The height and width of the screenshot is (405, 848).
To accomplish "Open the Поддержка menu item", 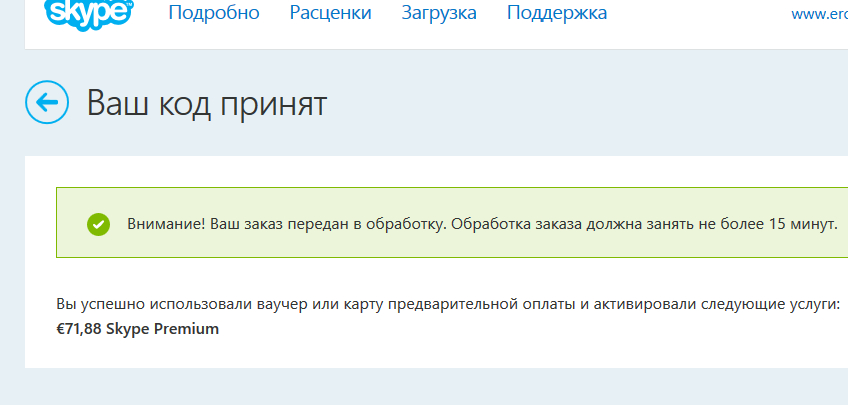I will tap(556, 13).
